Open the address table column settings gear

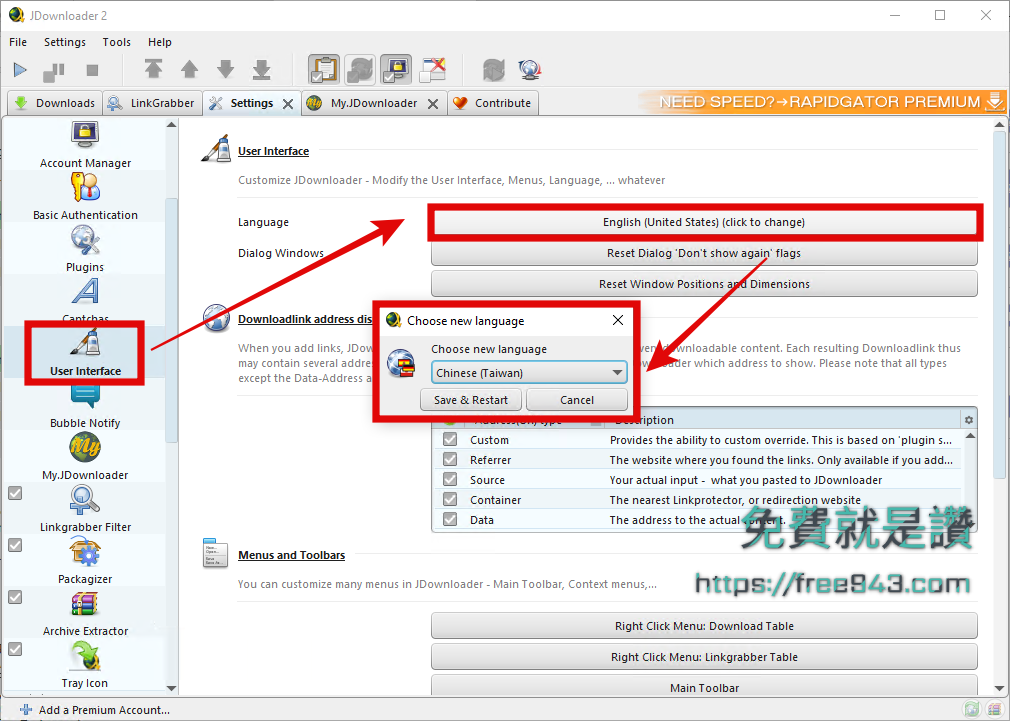point(967,420)
